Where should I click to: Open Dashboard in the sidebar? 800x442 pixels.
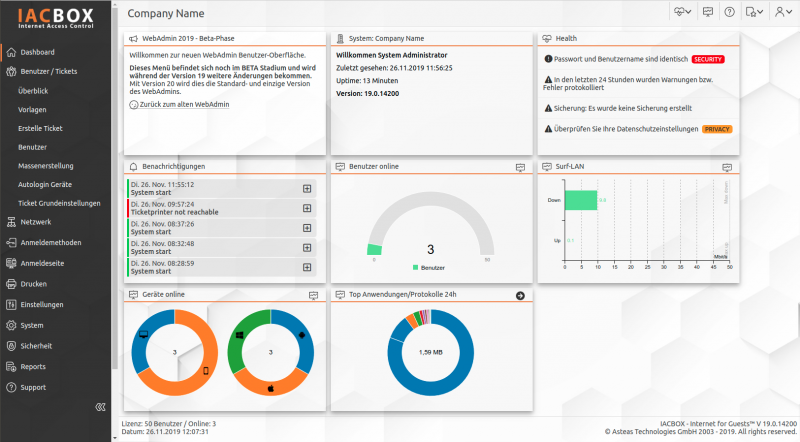coord(37,52)
